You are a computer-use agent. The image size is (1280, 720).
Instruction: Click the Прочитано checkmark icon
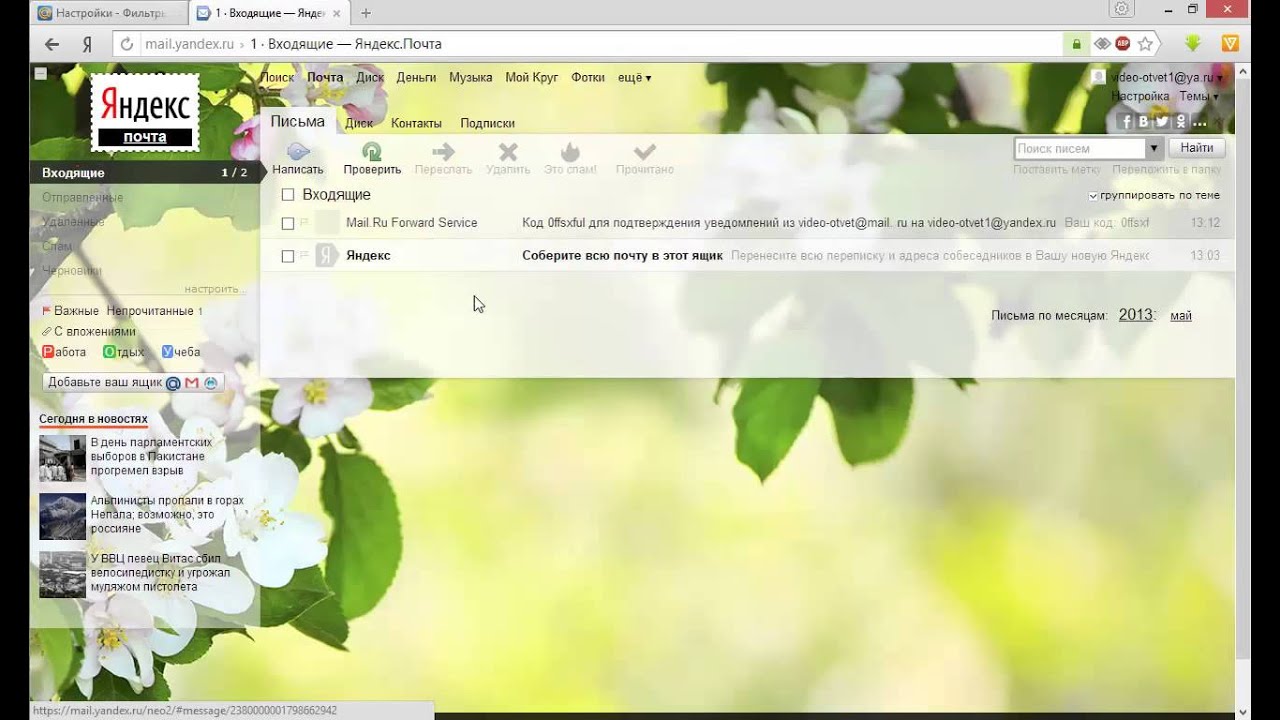[x=645, y=152]
